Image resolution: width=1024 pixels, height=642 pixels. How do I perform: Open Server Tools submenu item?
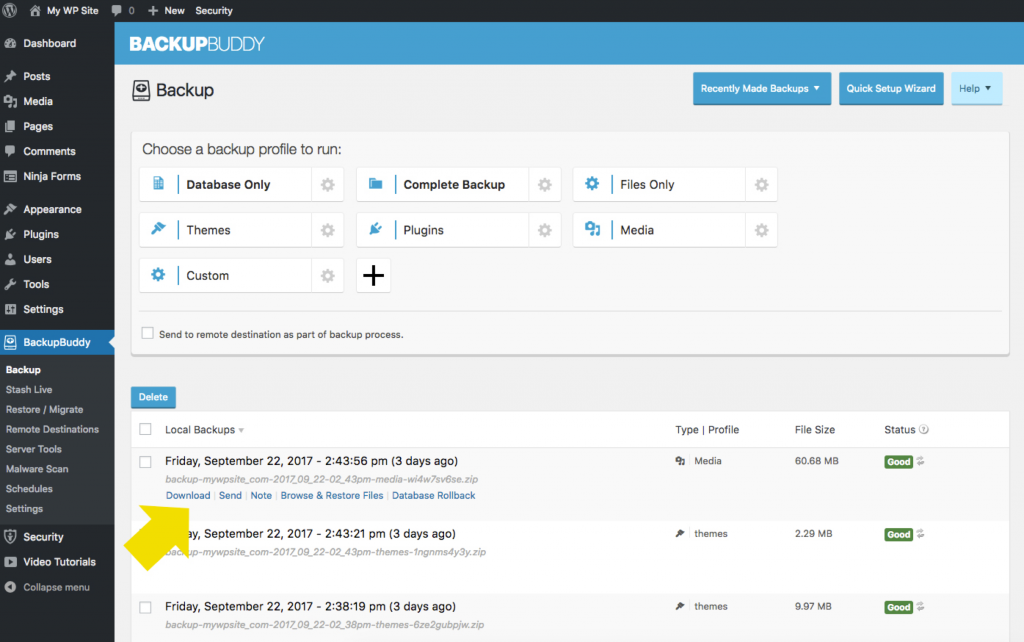coord(33,449)
